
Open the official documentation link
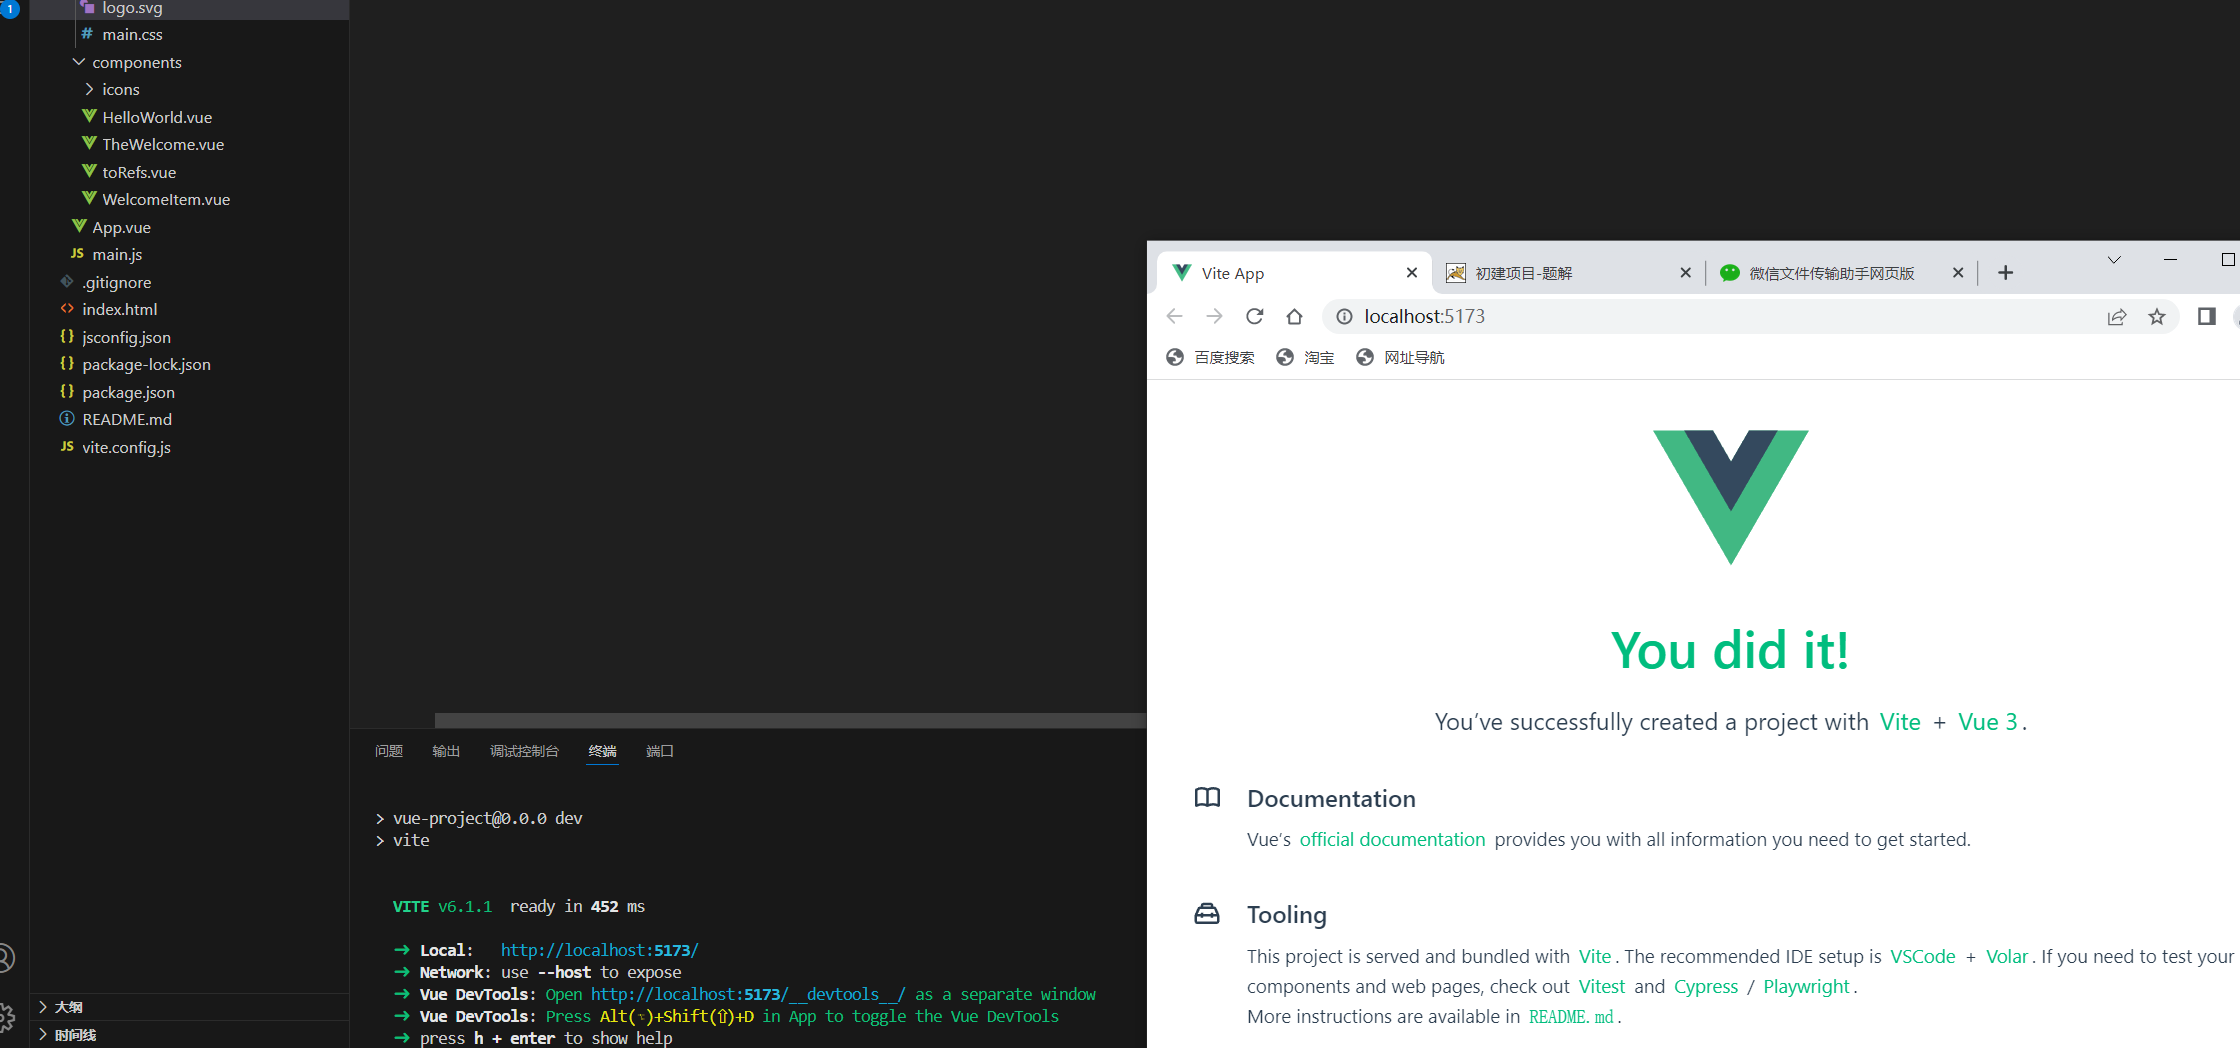point(1392,839)
